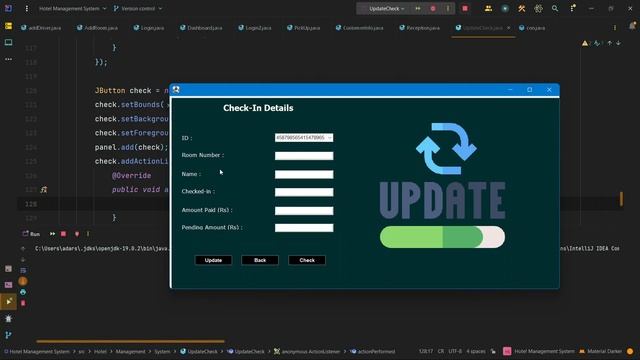Click the gear-like icon next to search

[x=538, y=9]
